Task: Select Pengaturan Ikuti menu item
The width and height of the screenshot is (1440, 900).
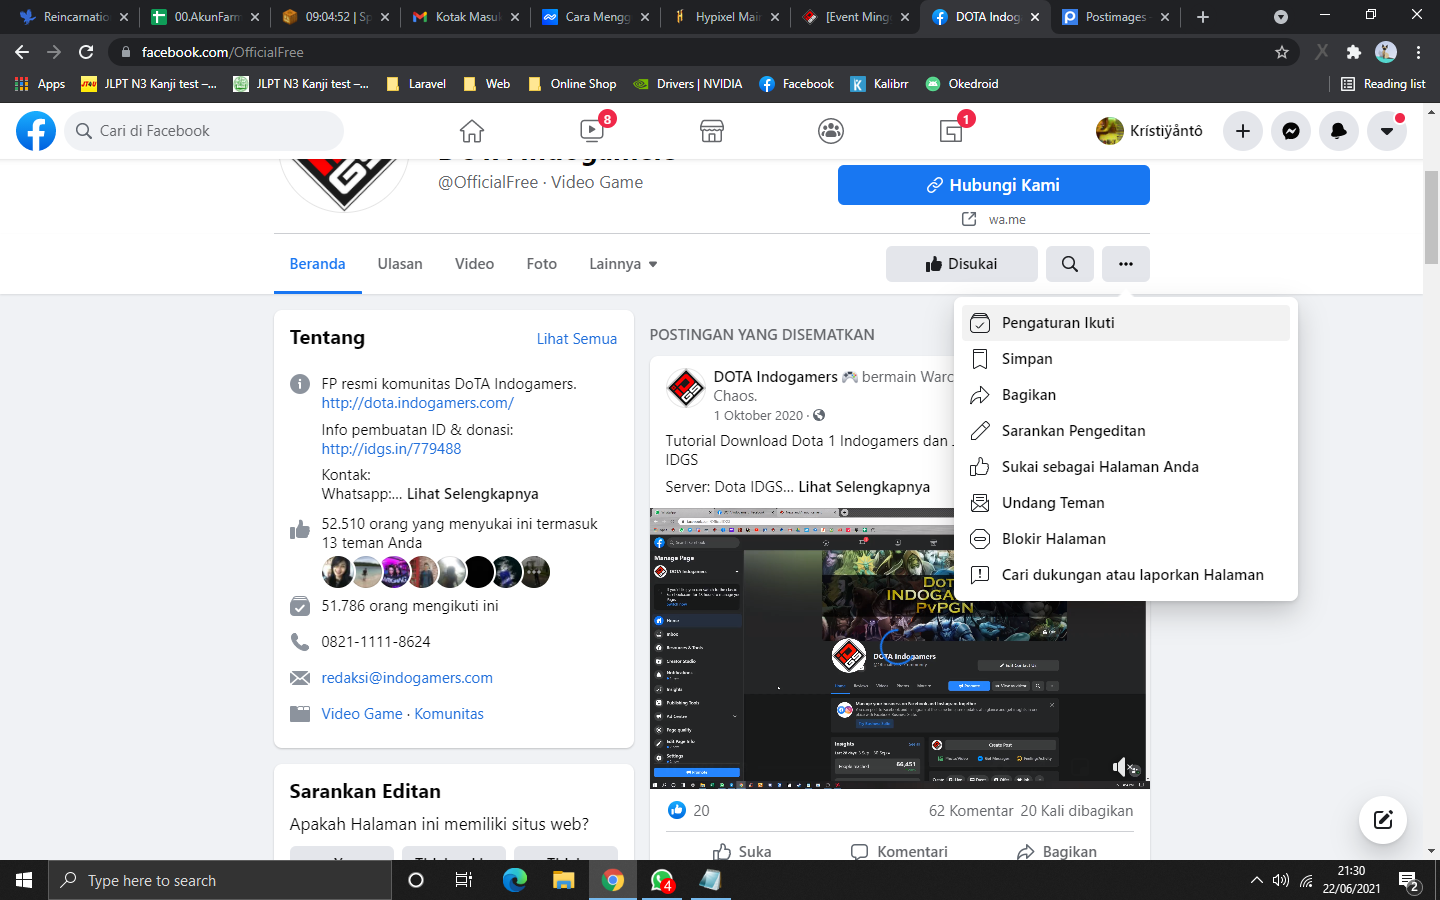Action: pyautogui.click(x=1126, y=323)
